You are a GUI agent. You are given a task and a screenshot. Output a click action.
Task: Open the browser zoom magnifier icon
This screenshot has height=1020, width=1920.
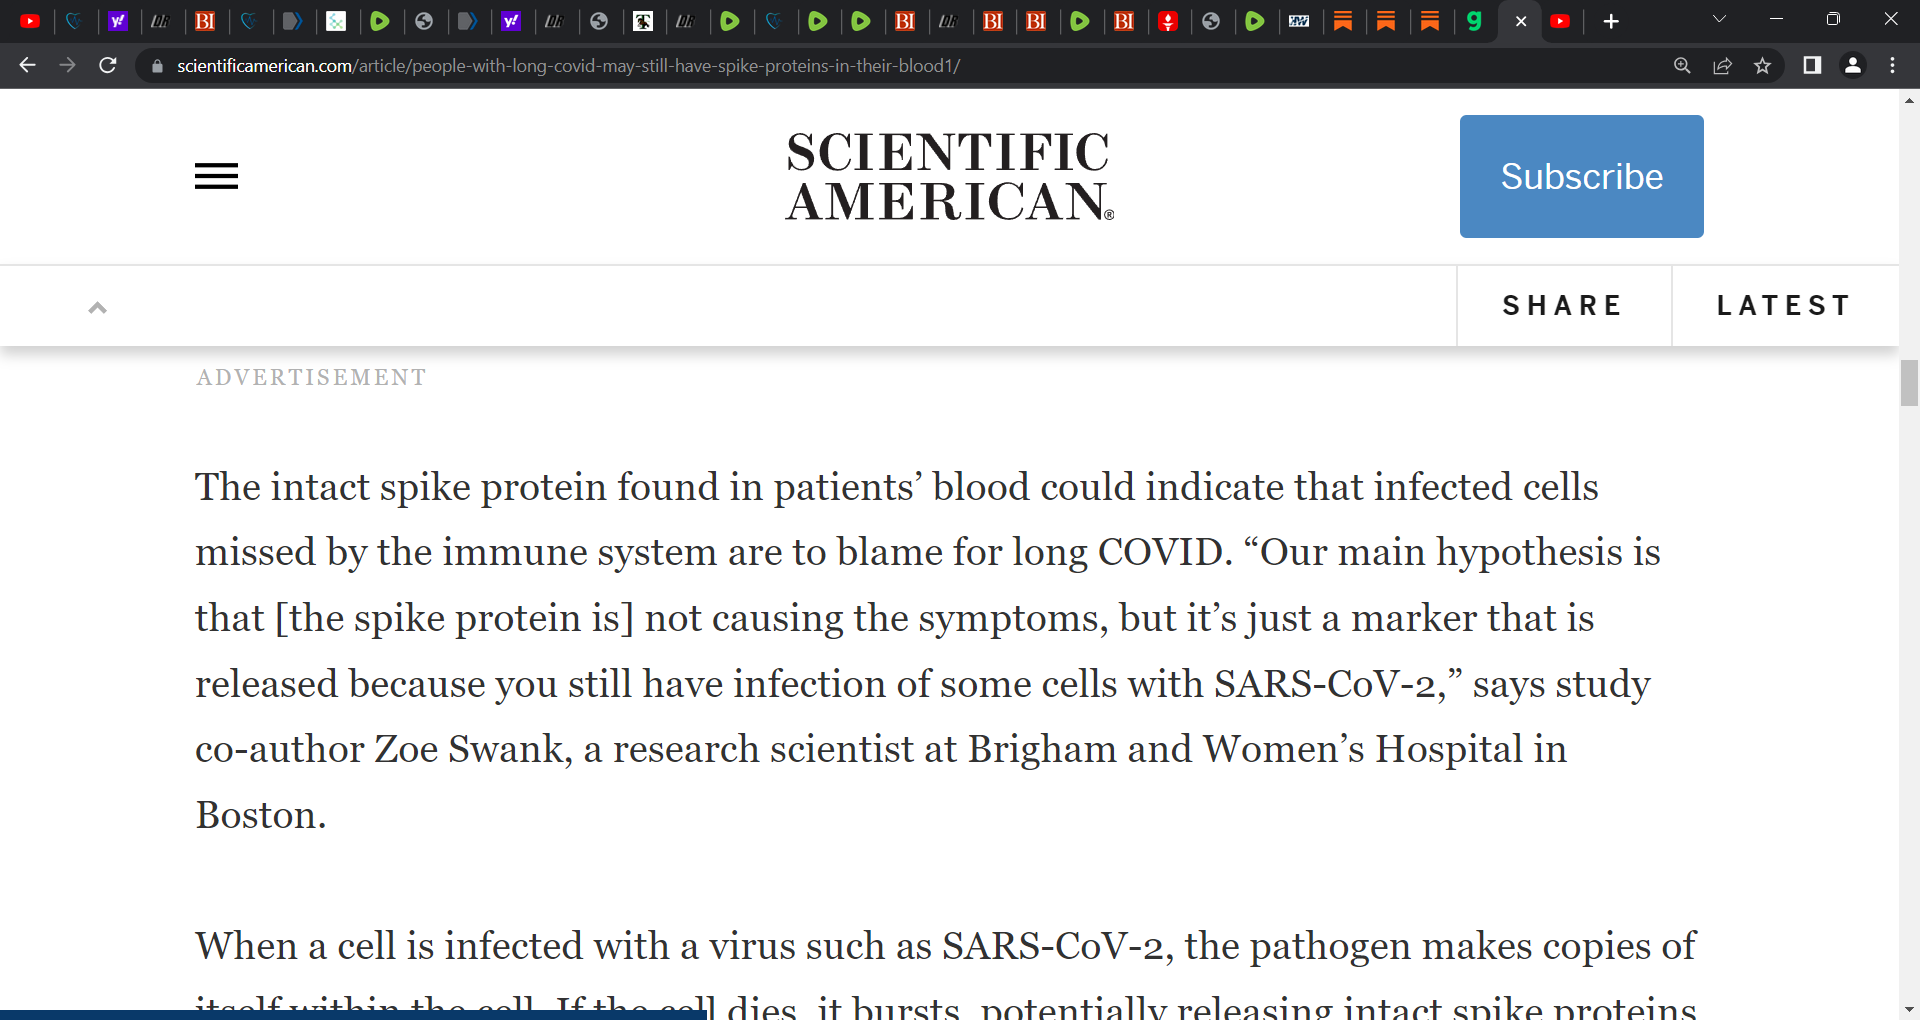pos(1682,66)
